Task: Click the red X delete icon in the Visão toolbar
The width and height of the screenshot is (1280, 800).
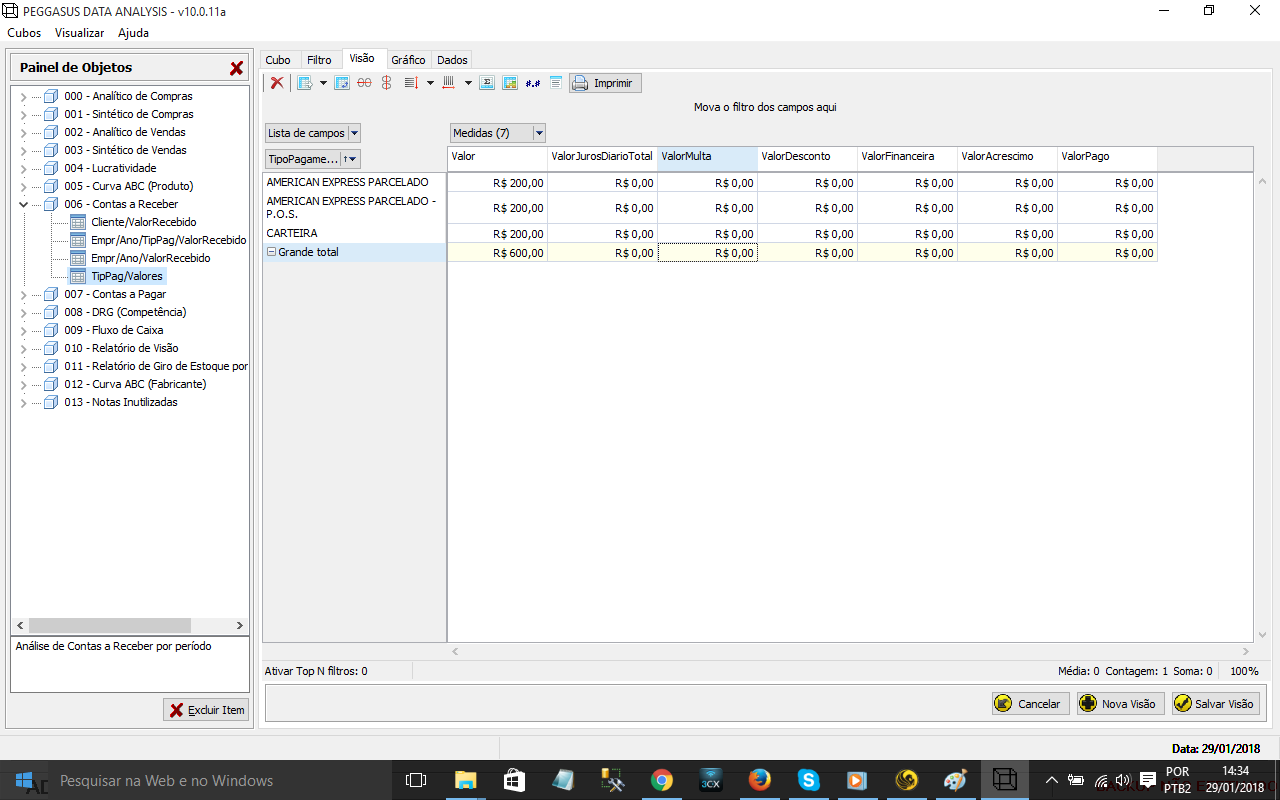Action: tap(277, 83)
